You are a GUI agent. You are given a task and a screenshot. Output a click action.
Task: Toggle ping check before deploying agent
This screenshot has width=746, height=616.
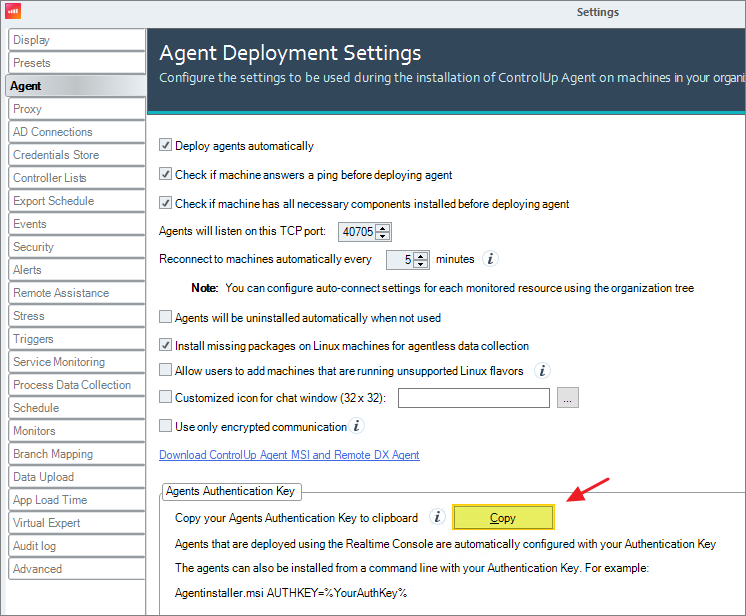tap(166, 175)
